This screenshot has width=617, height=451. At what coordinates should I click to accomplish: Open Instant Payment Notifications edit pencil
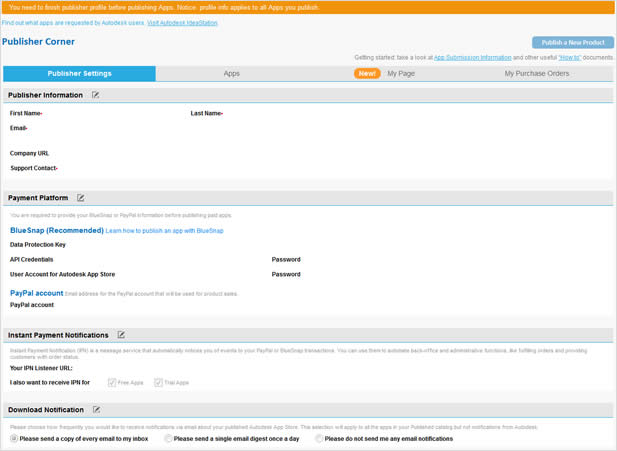tap(121, 335)
